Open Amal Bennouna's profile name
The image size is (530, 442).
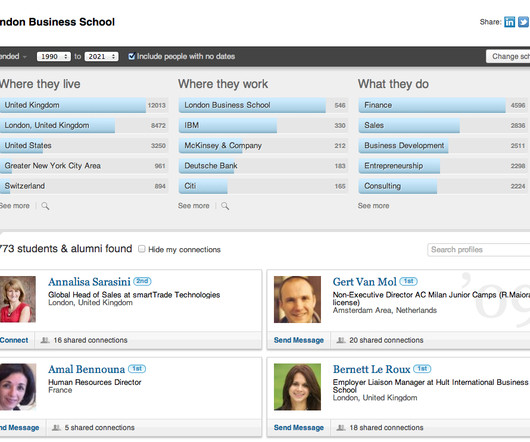[x=87, y=369]
